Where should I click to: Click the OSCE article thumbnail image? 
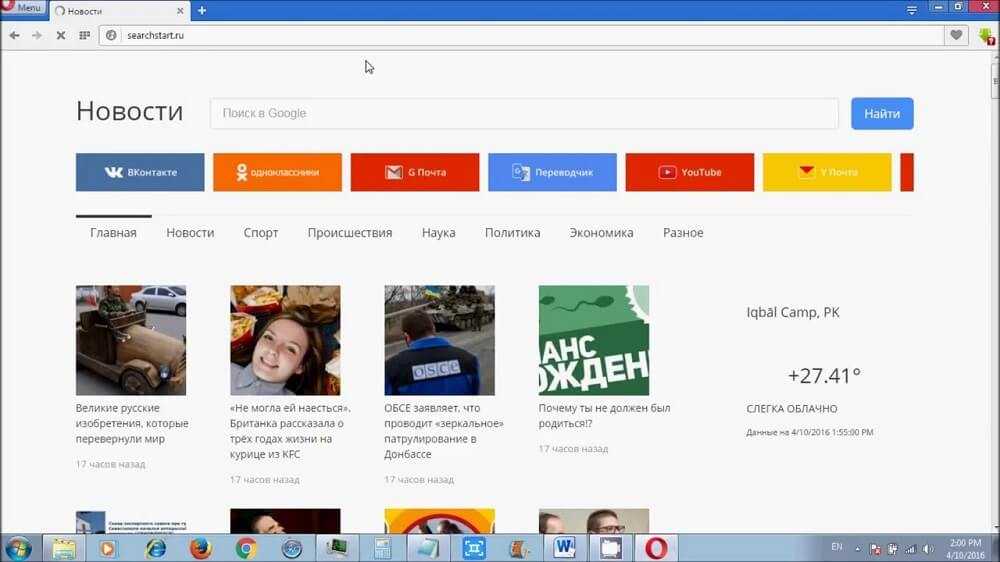439,340
